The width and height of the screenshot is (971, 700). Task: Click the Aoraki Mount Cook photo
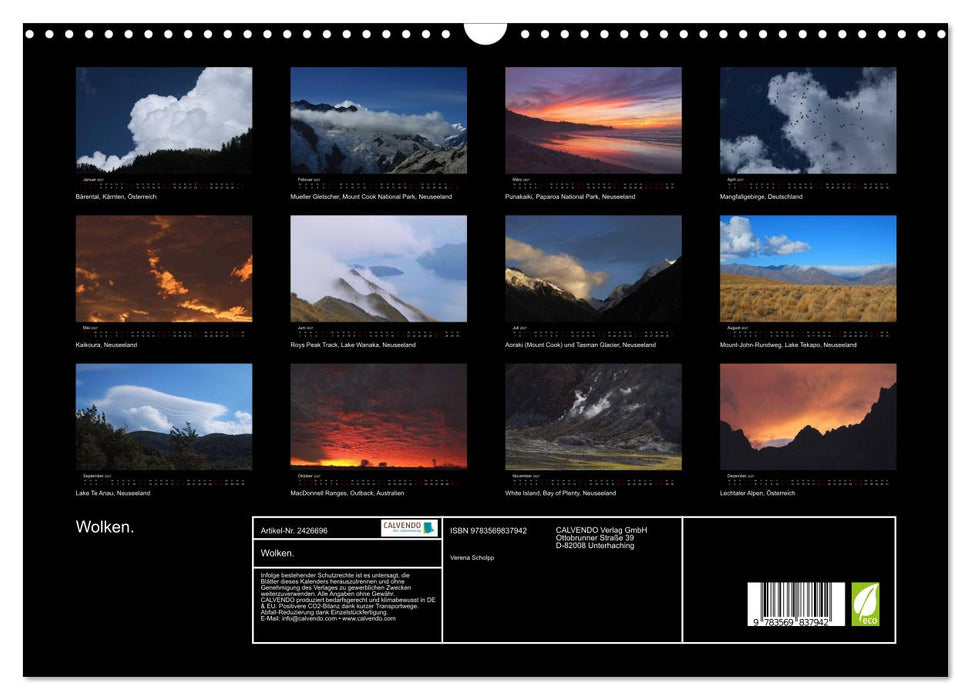(x=593, y=268)
